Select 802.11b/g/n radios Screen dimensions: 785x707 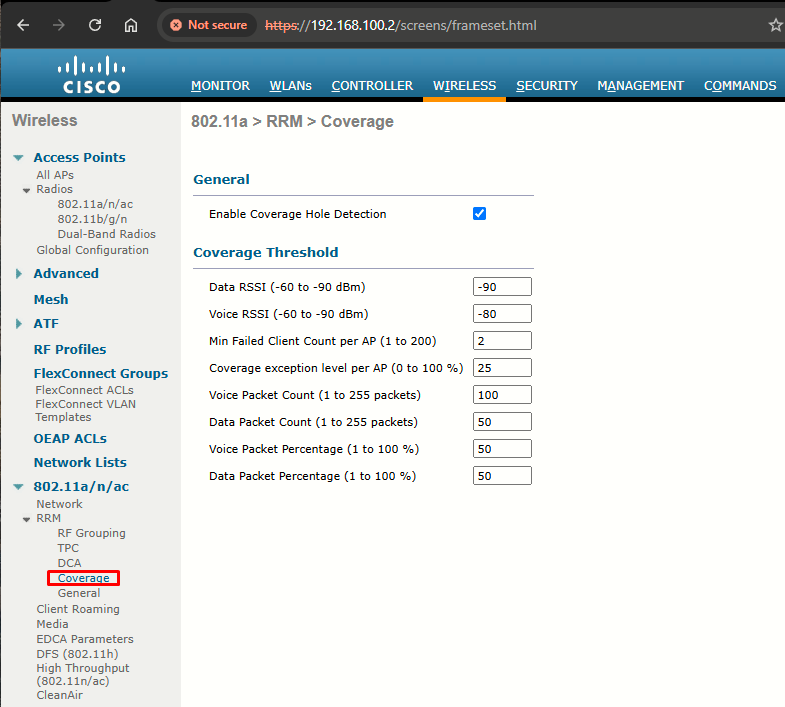click(x=92, y=219)
